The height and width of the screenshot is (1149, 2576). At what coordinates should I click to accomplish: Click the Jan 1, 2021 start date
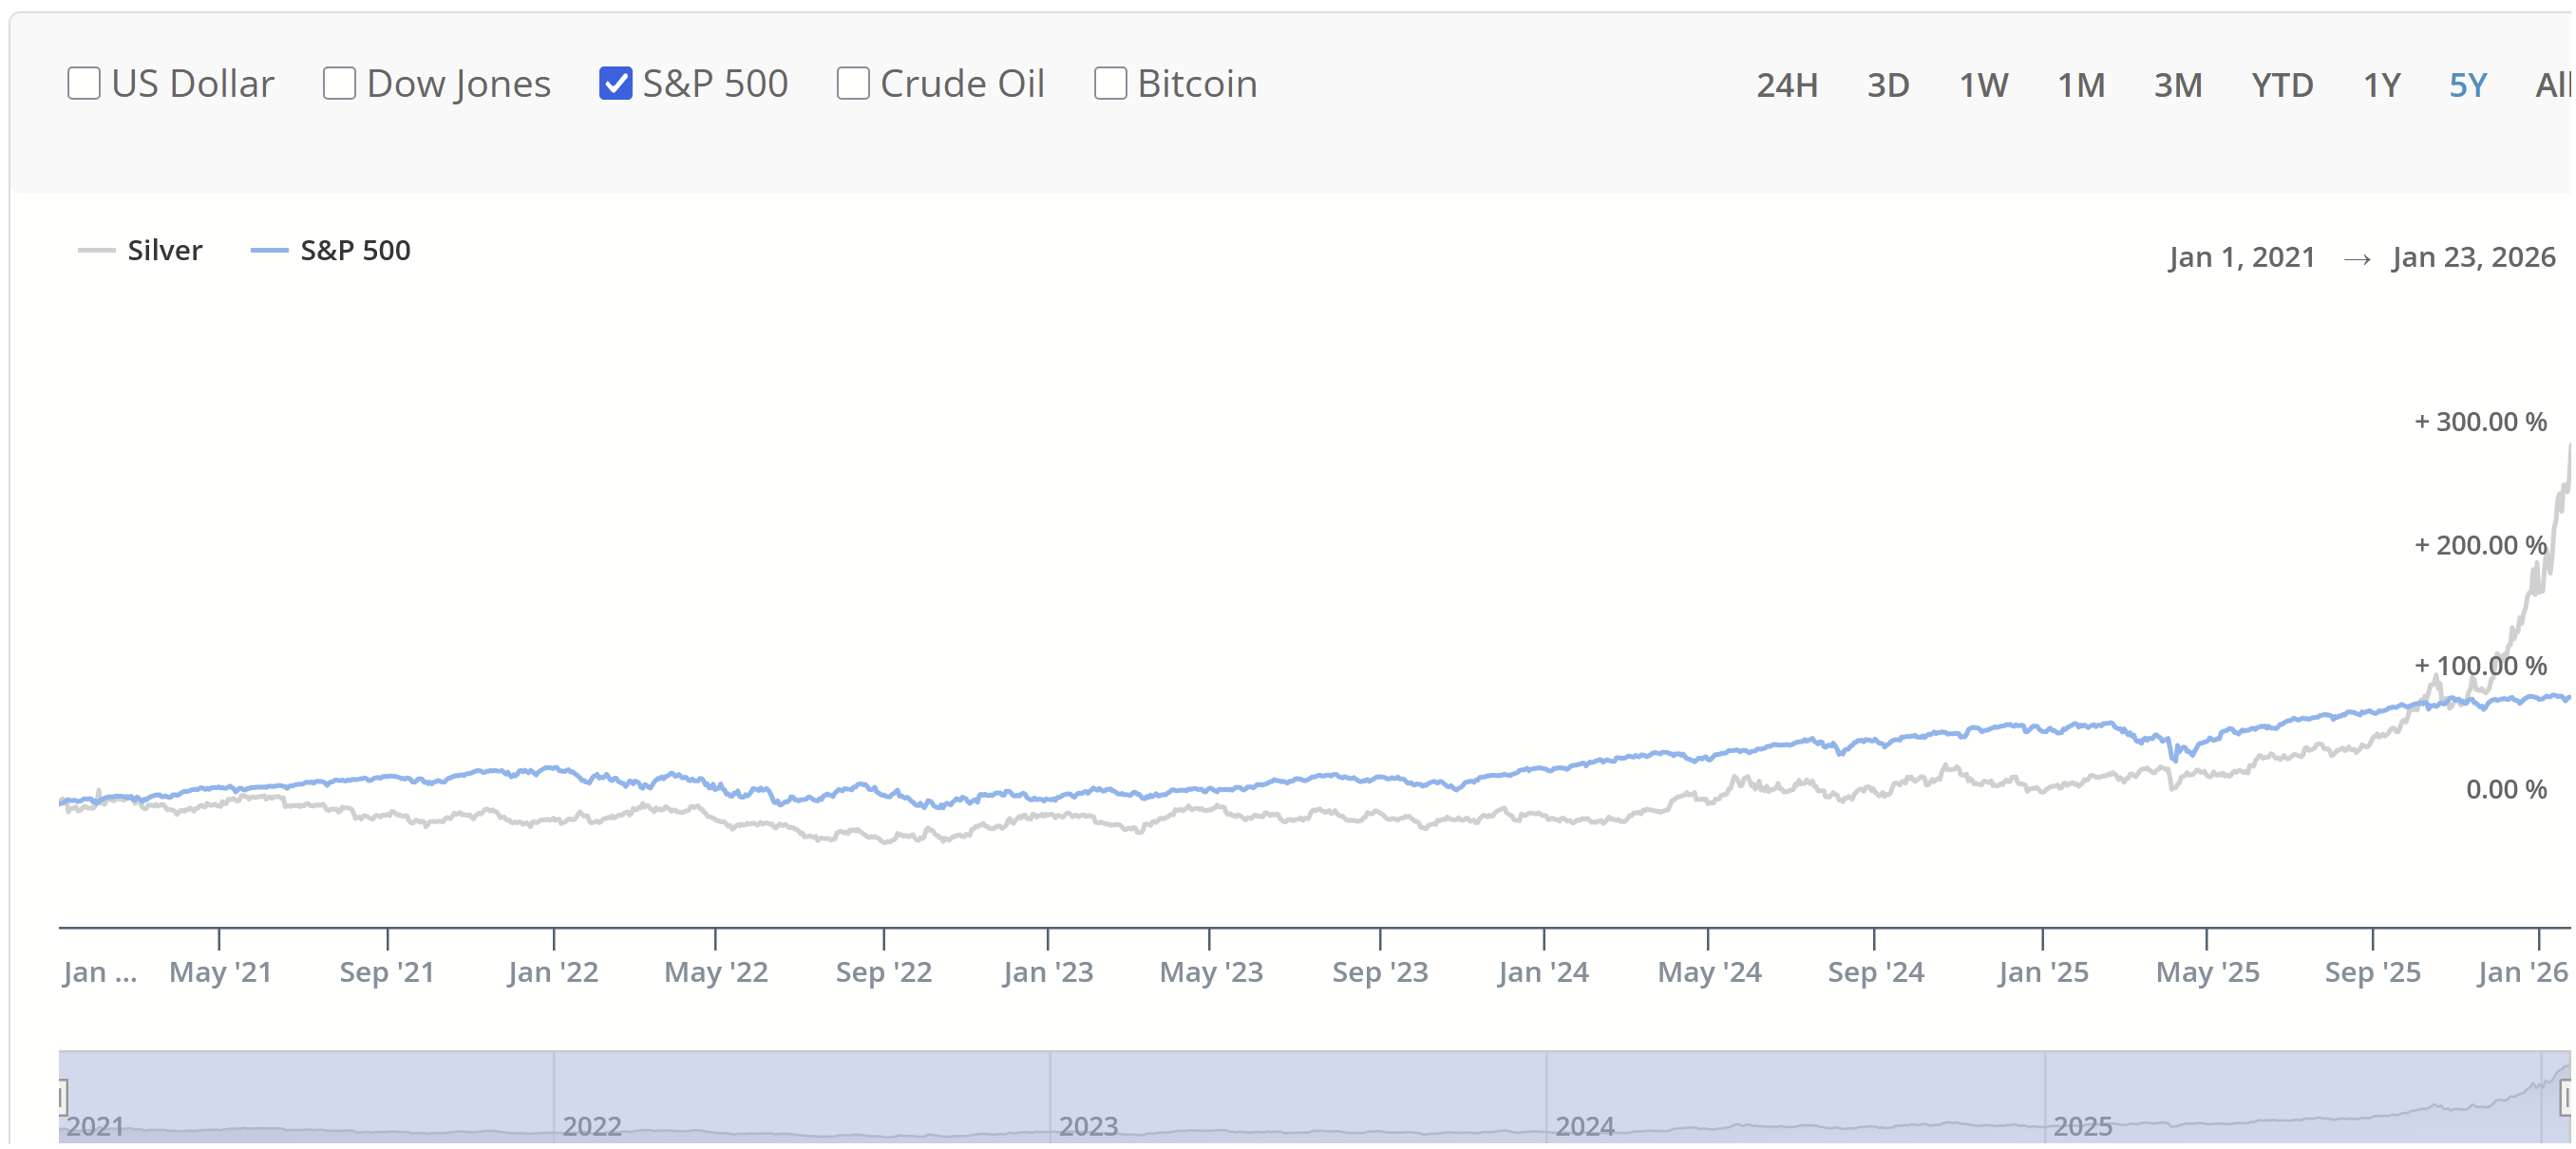click(x=2241, y=257)
